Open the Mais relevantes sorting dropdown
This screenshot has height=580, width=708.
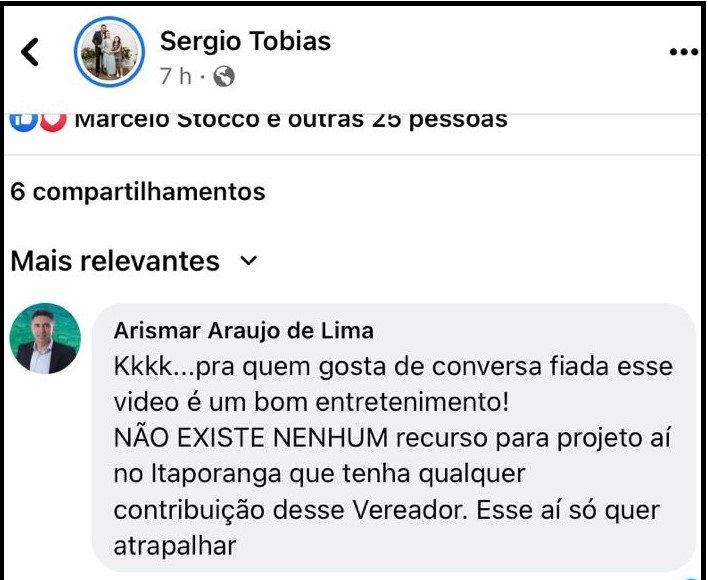[115, 262]
